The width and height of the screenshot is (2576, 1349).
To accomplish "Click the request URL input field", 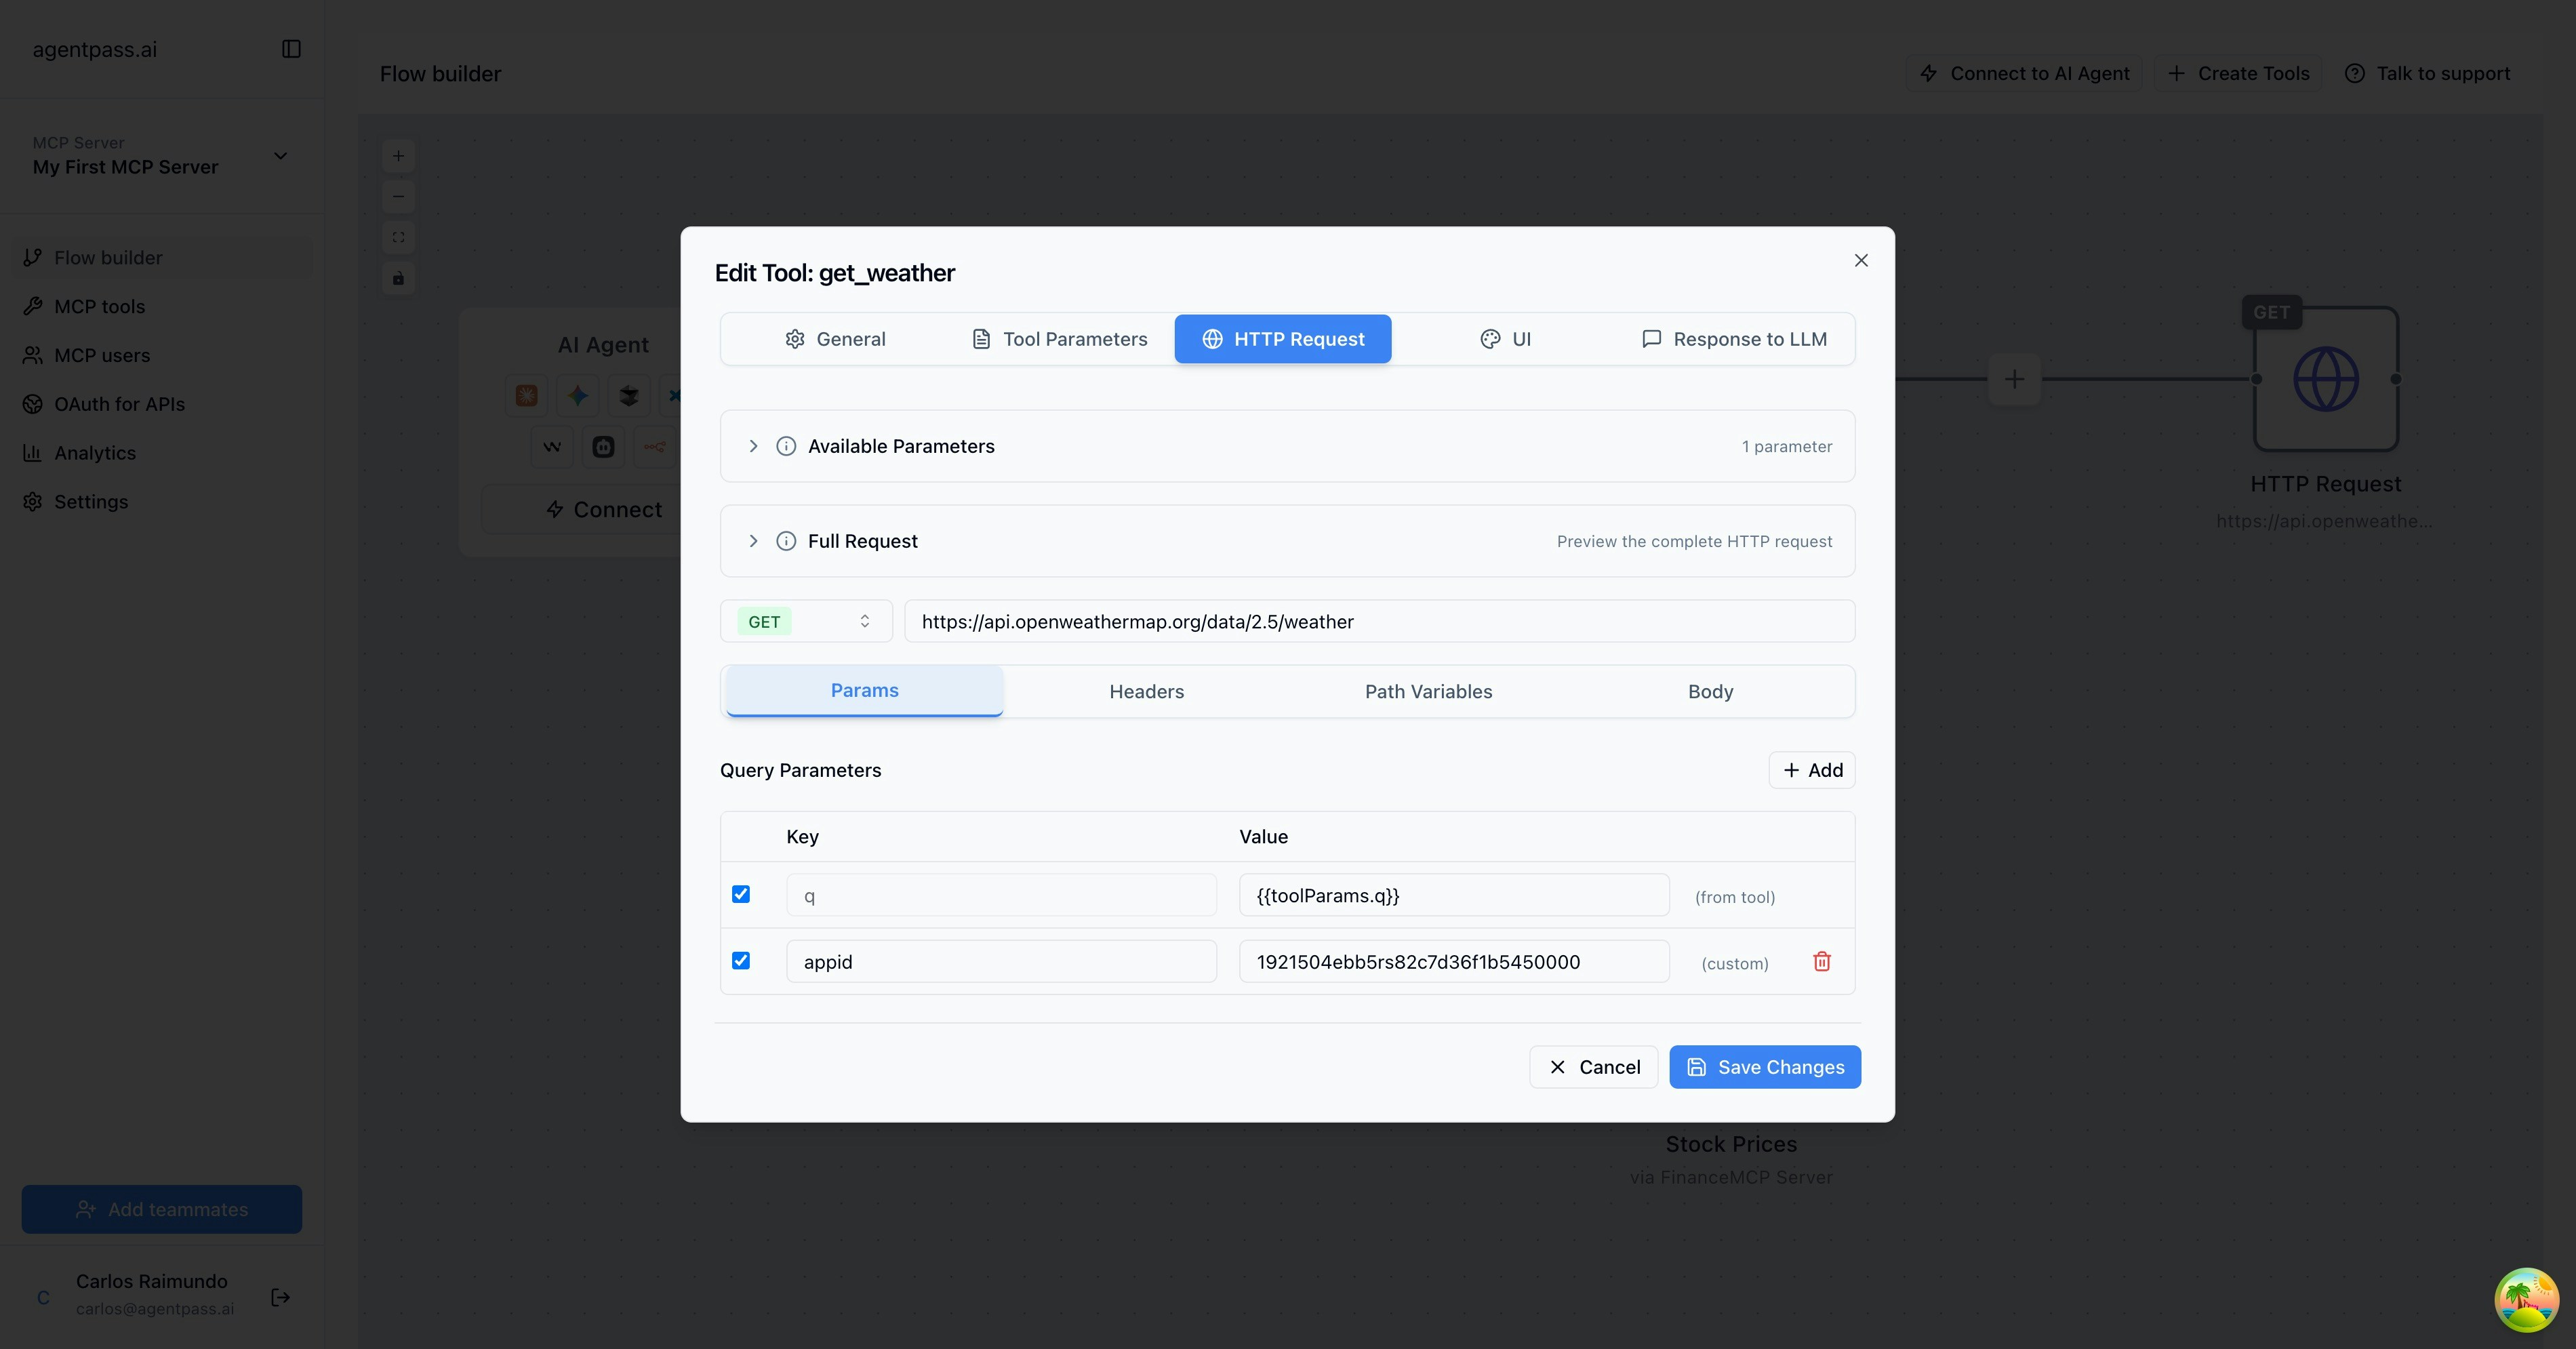I will click(x=1378, y=621).
